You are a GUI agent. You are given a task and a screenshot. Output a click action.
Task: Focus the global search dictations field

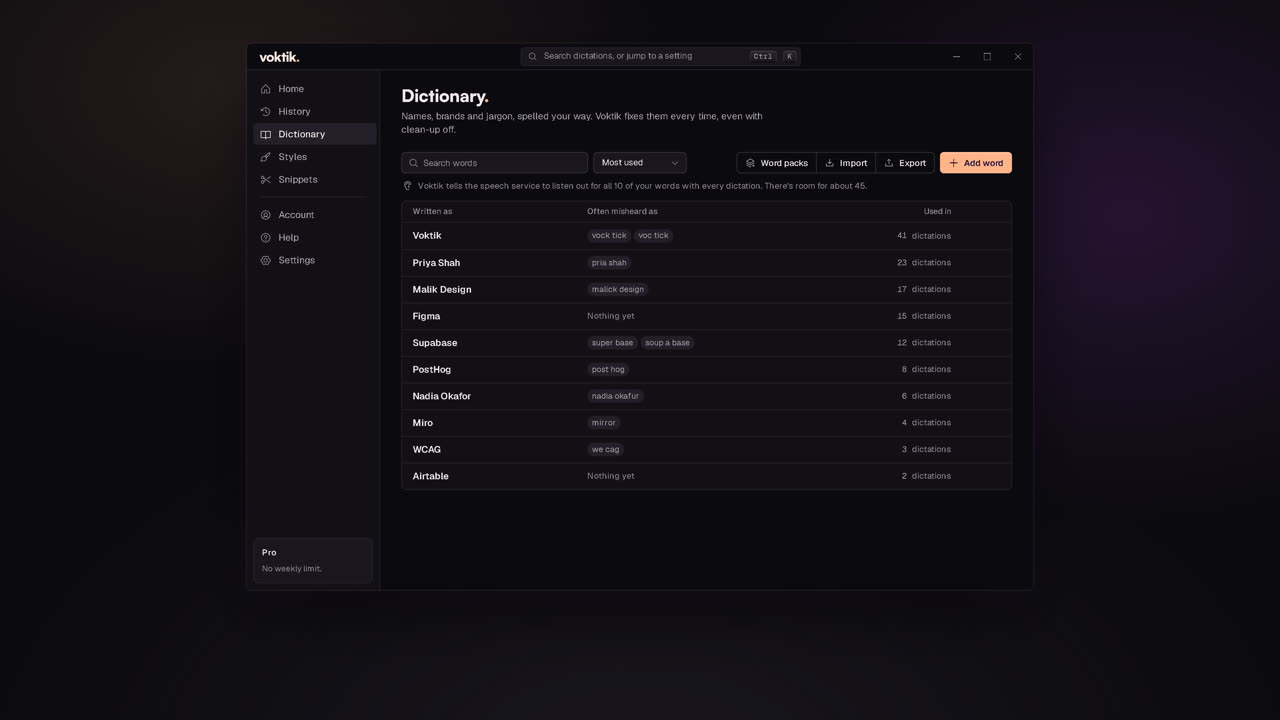(x=660, y=56)
